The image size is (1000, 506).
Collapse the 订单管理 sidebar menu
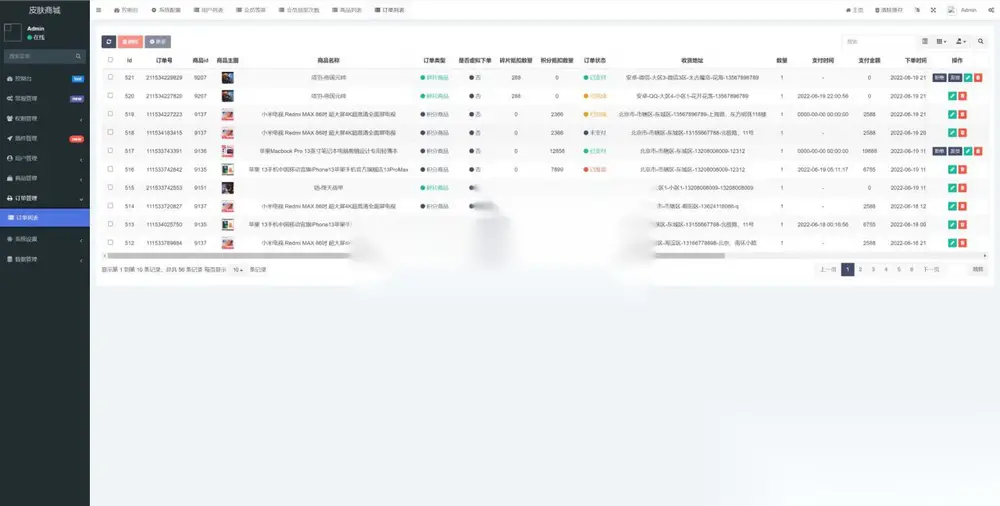click(45, 198)
